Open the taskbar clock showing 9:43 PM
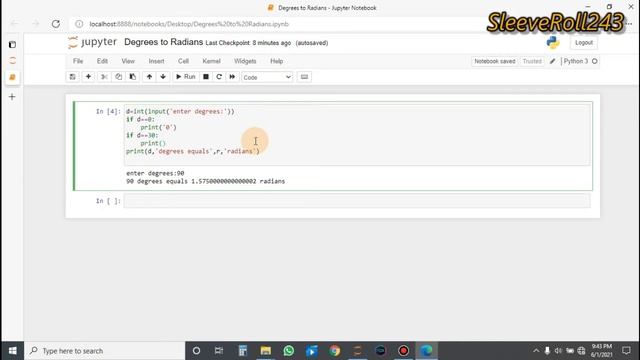This screenshot has height=360, width=640. click(601, 351)
